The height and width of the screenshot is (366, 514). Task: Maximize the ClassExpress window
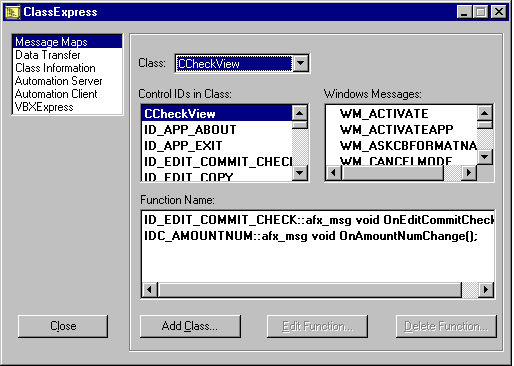pyautogui.click(x=480, y=12)
